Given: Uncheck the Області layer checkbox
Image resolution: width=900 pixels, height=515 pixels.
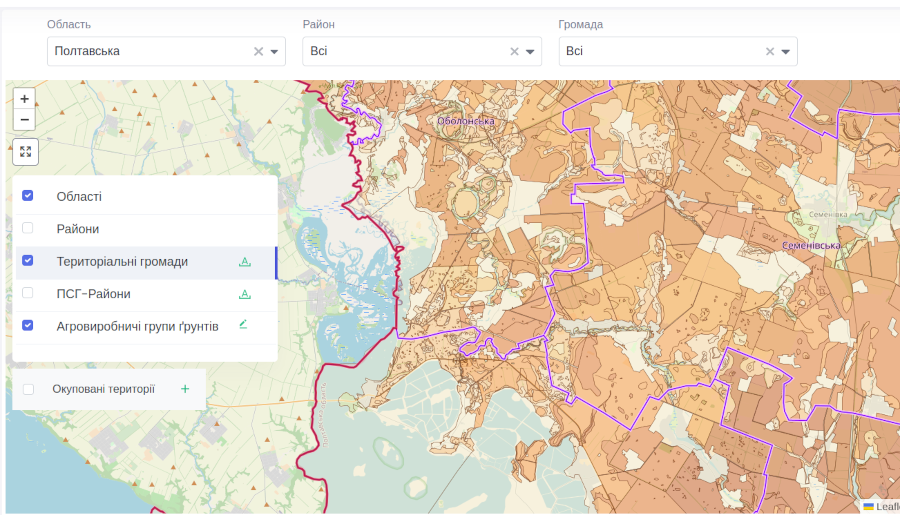Looking at the screenshot, I should click(28, 196).
